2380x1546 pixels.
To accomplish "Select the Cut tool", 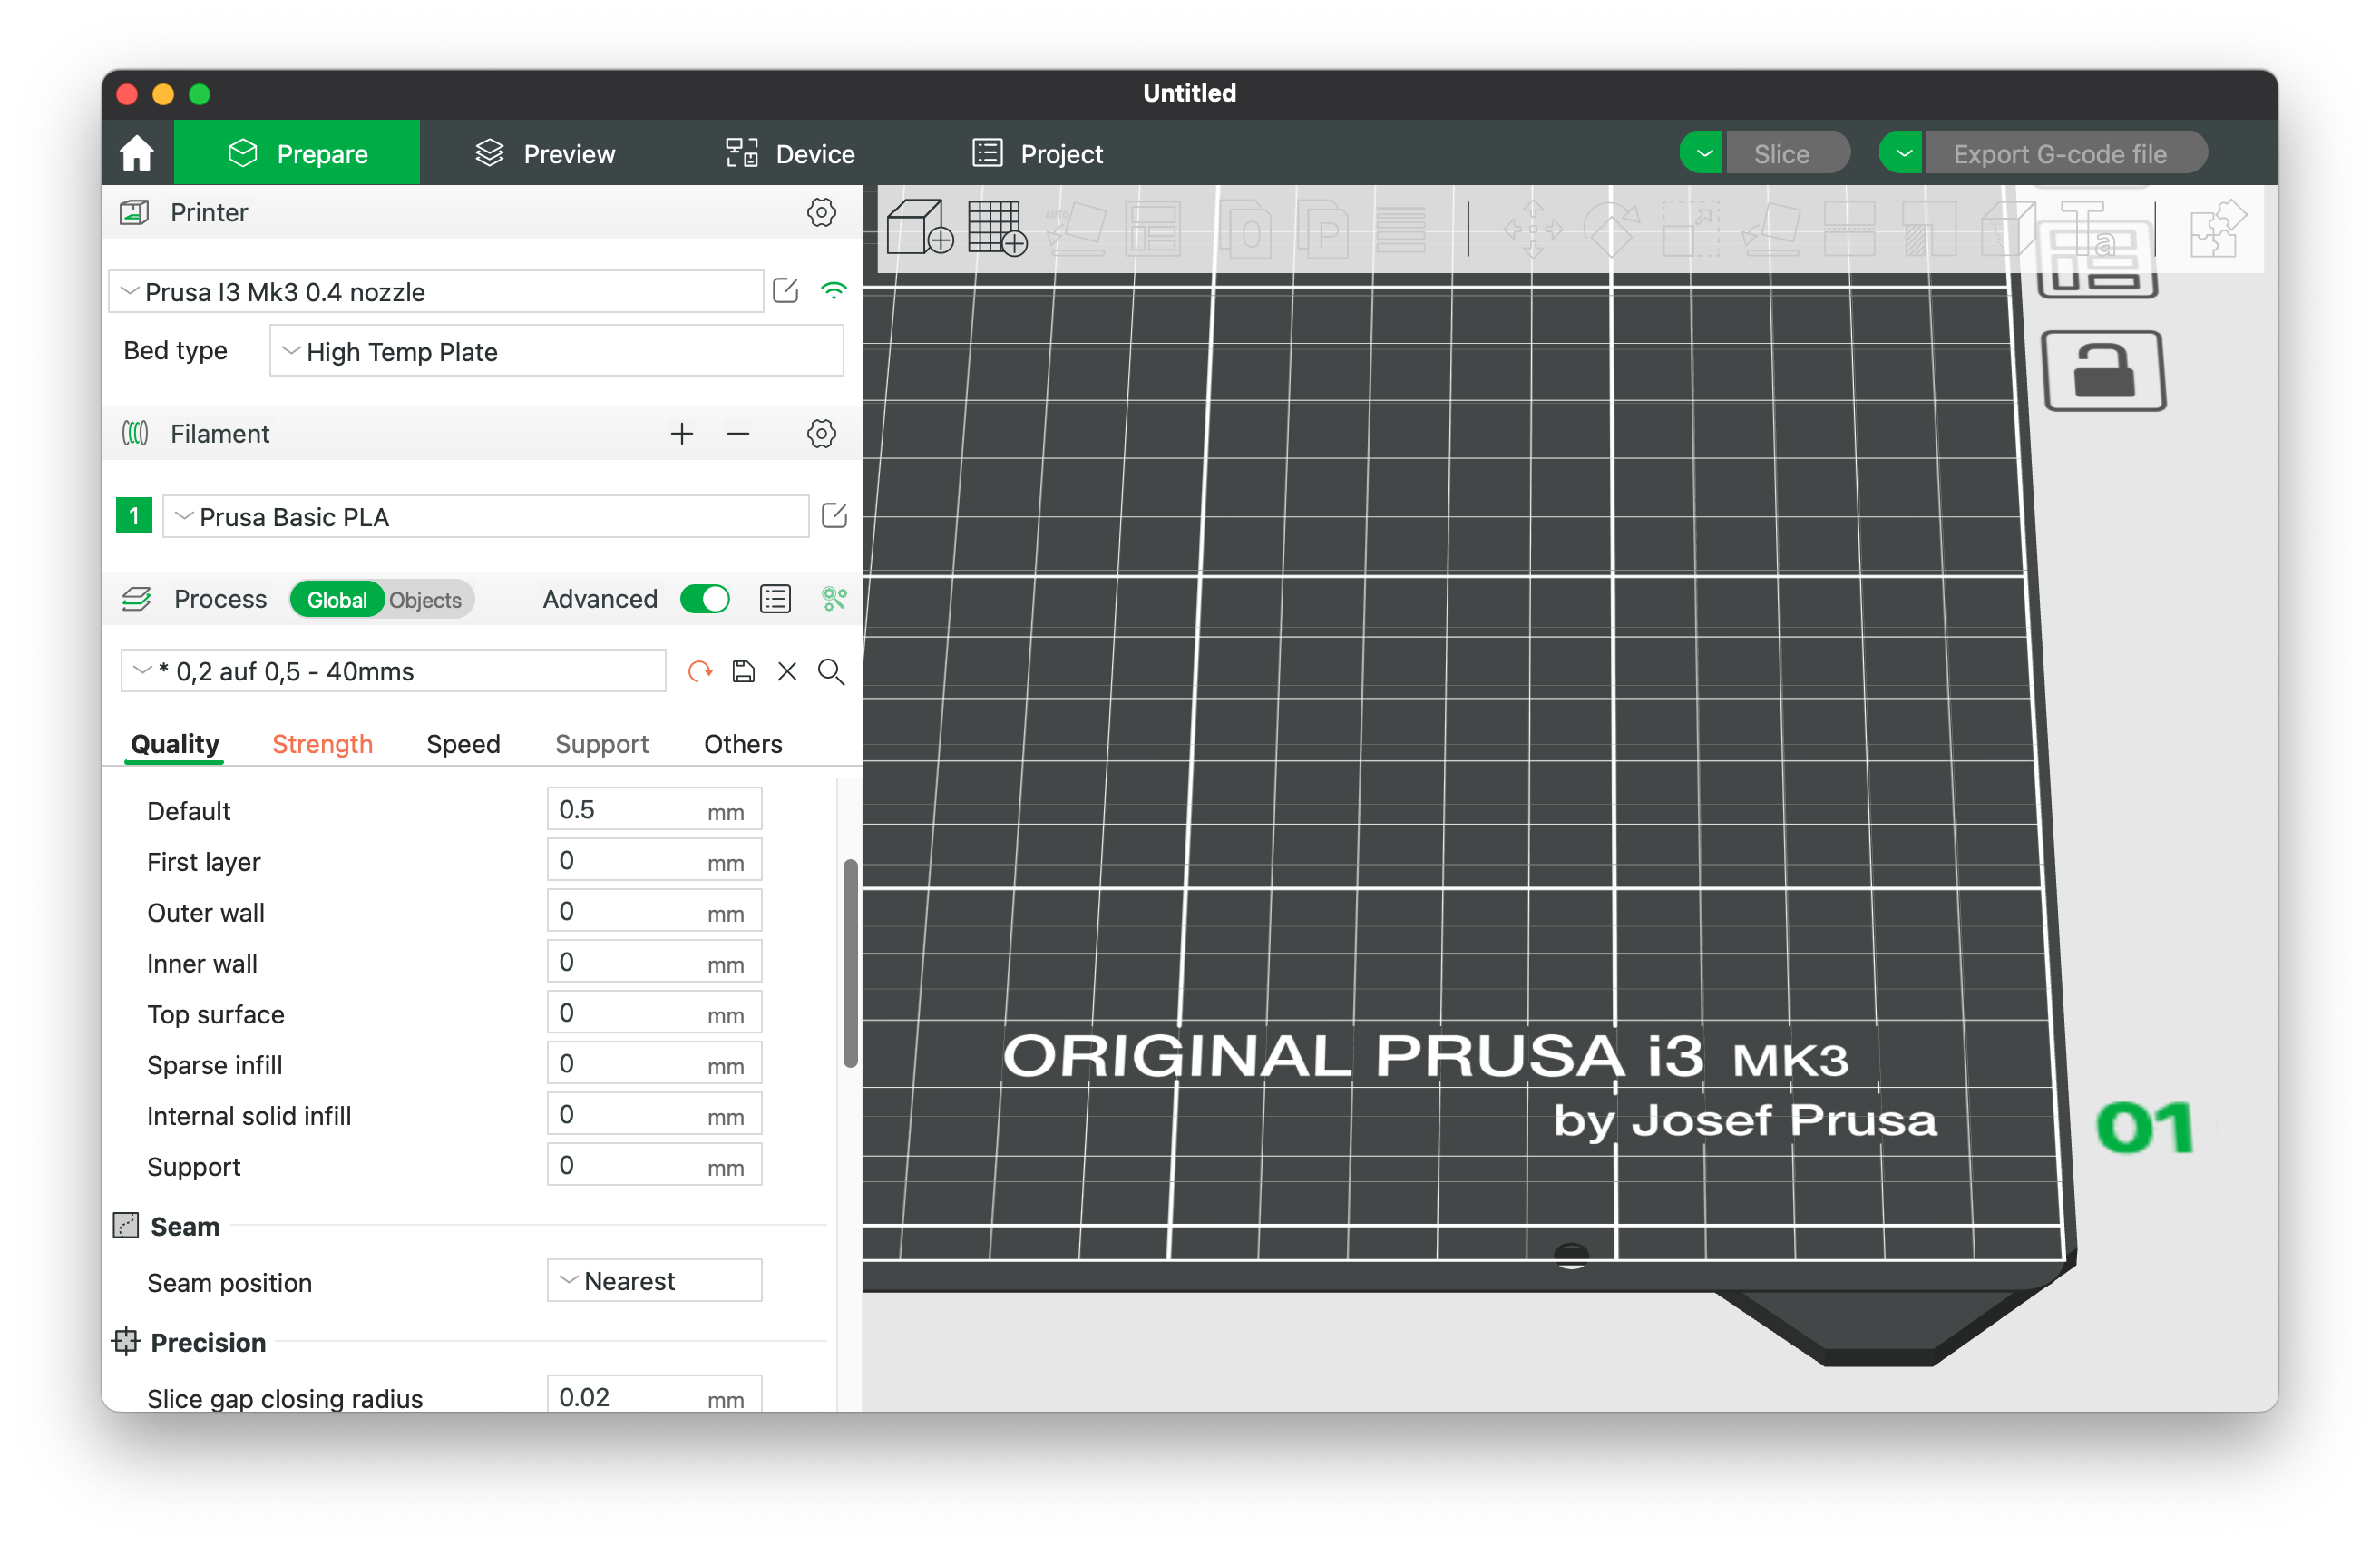I will pos(1849,228).
